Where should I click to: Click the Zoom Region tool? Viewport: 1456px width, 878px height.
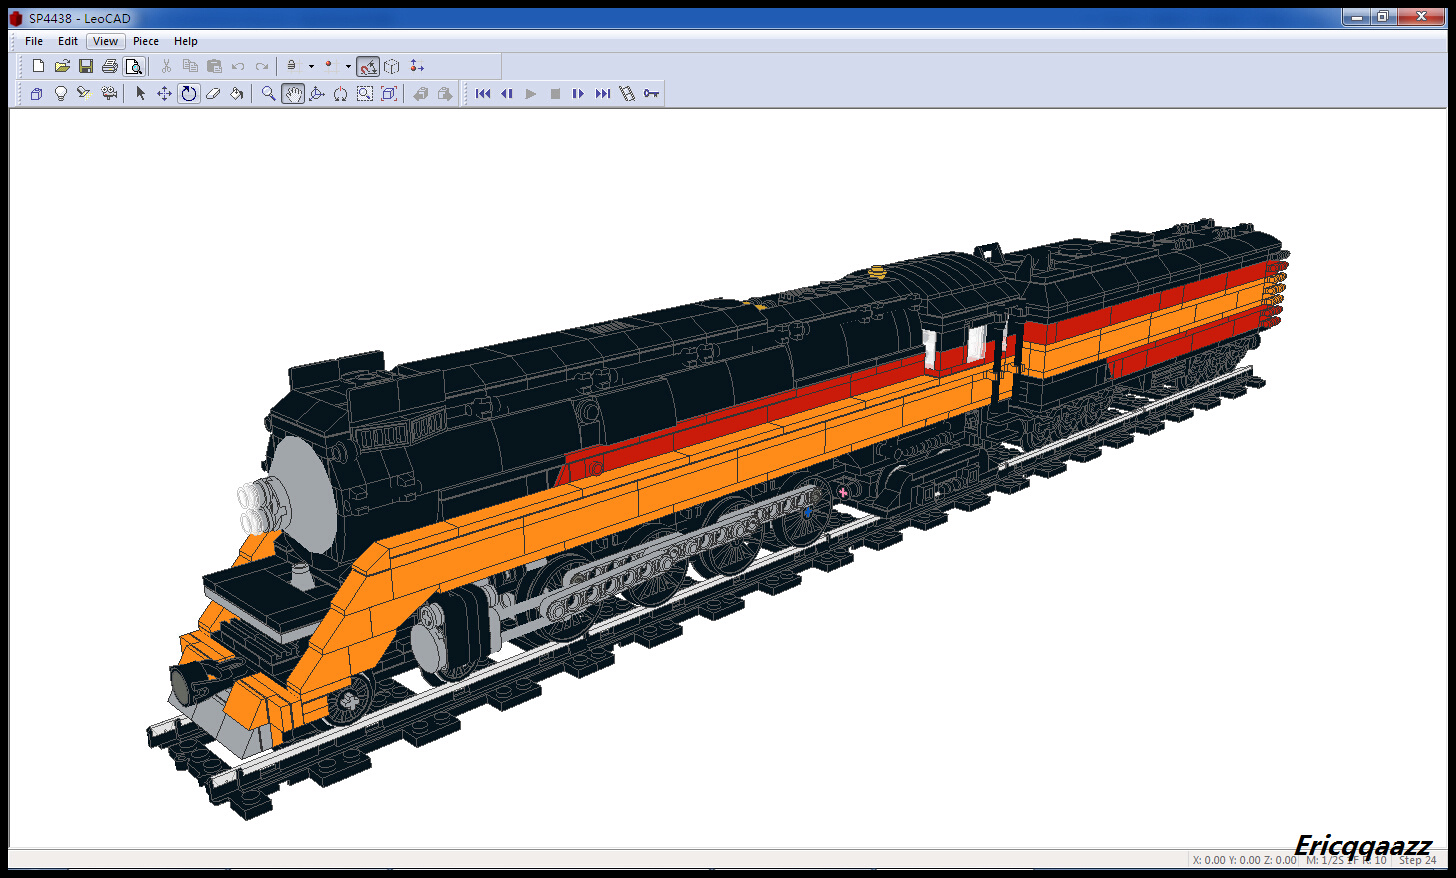tap(365, 94)
